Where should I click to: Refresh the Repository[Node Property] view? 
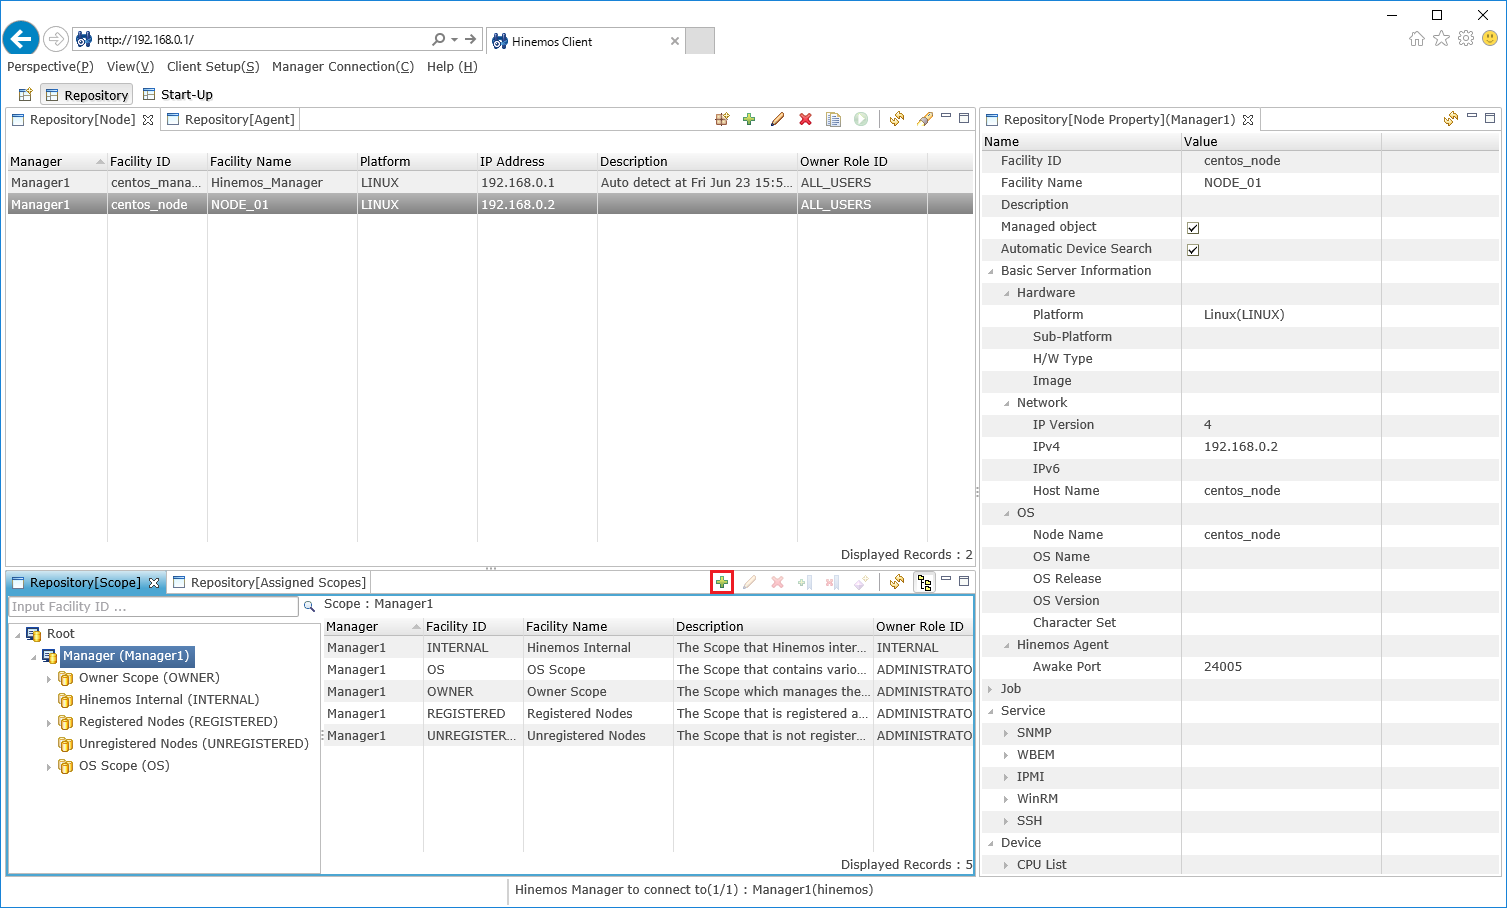click(1451, 119)
